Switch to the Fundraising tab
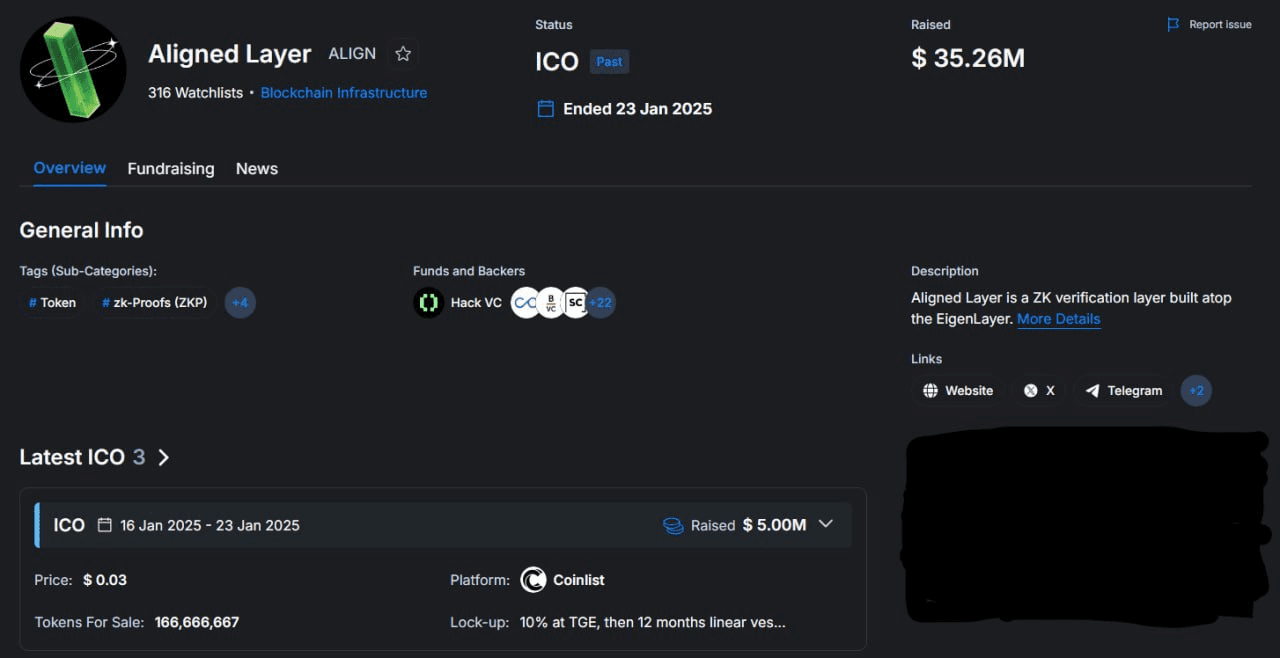Viewport: 1280px width, 658px height. tap(170, 168)
